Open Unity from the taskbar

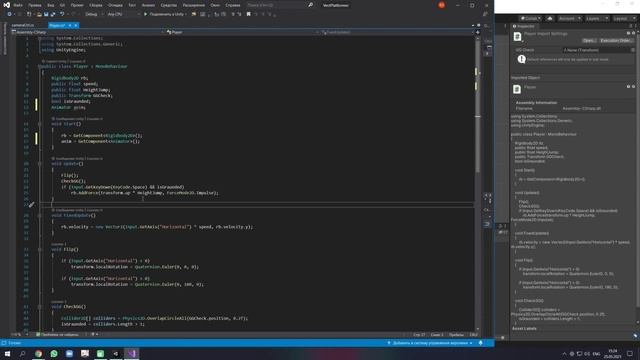tap(116, 353)
